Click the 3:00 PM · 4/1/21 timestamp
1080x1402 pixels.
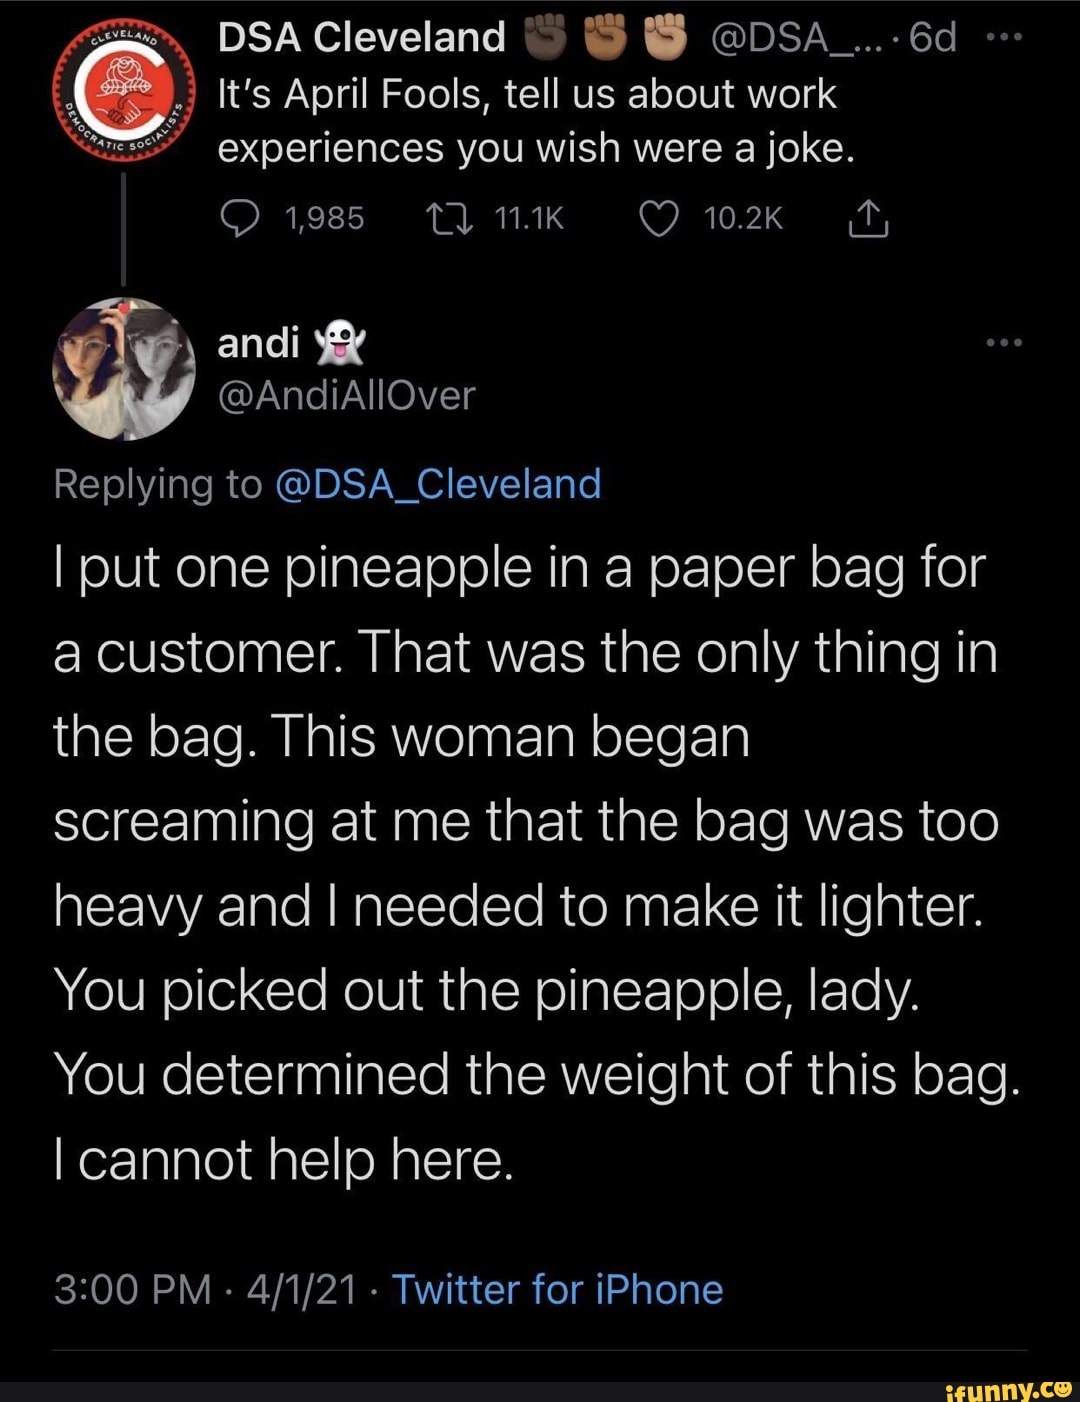tap(205, 1290)
